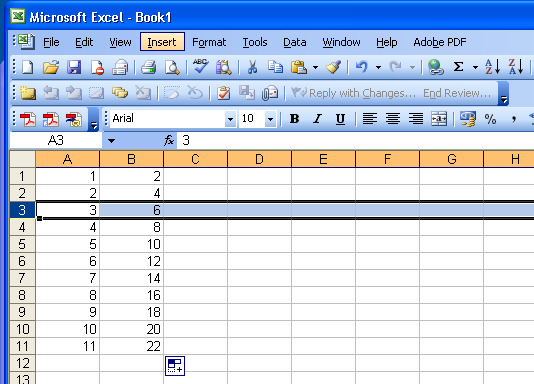Click the Name Box showing A3
Image resolution: width=534 pixels, height=384 pixels.
point(56,140)
